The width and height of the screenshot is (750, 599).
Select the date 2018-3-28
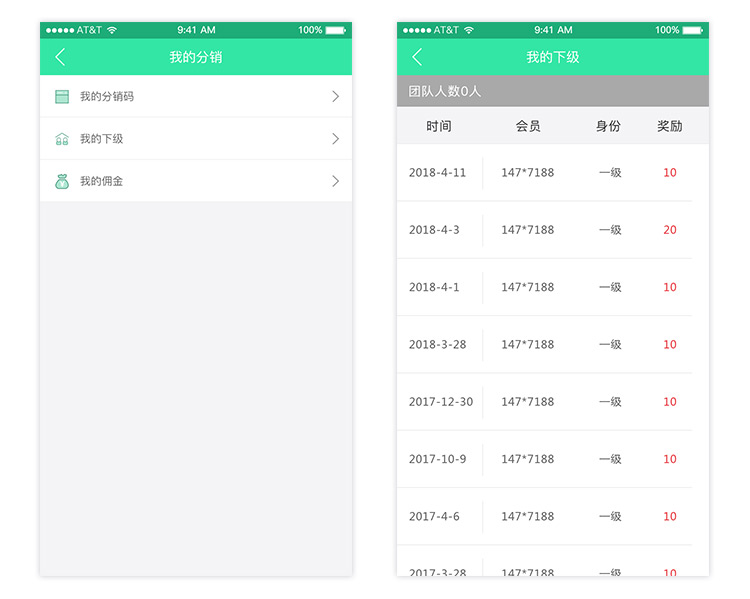click(437, 345)
